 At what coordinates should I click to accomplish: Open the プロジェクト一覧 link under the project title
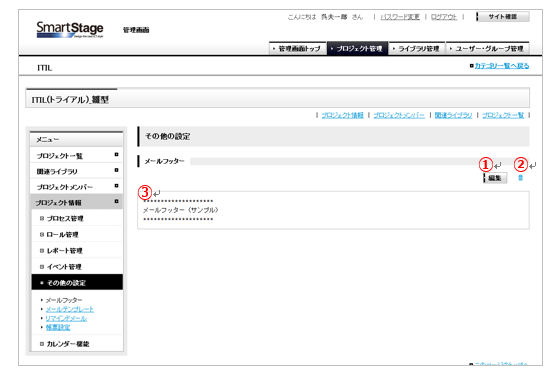[x=503, y=115]
